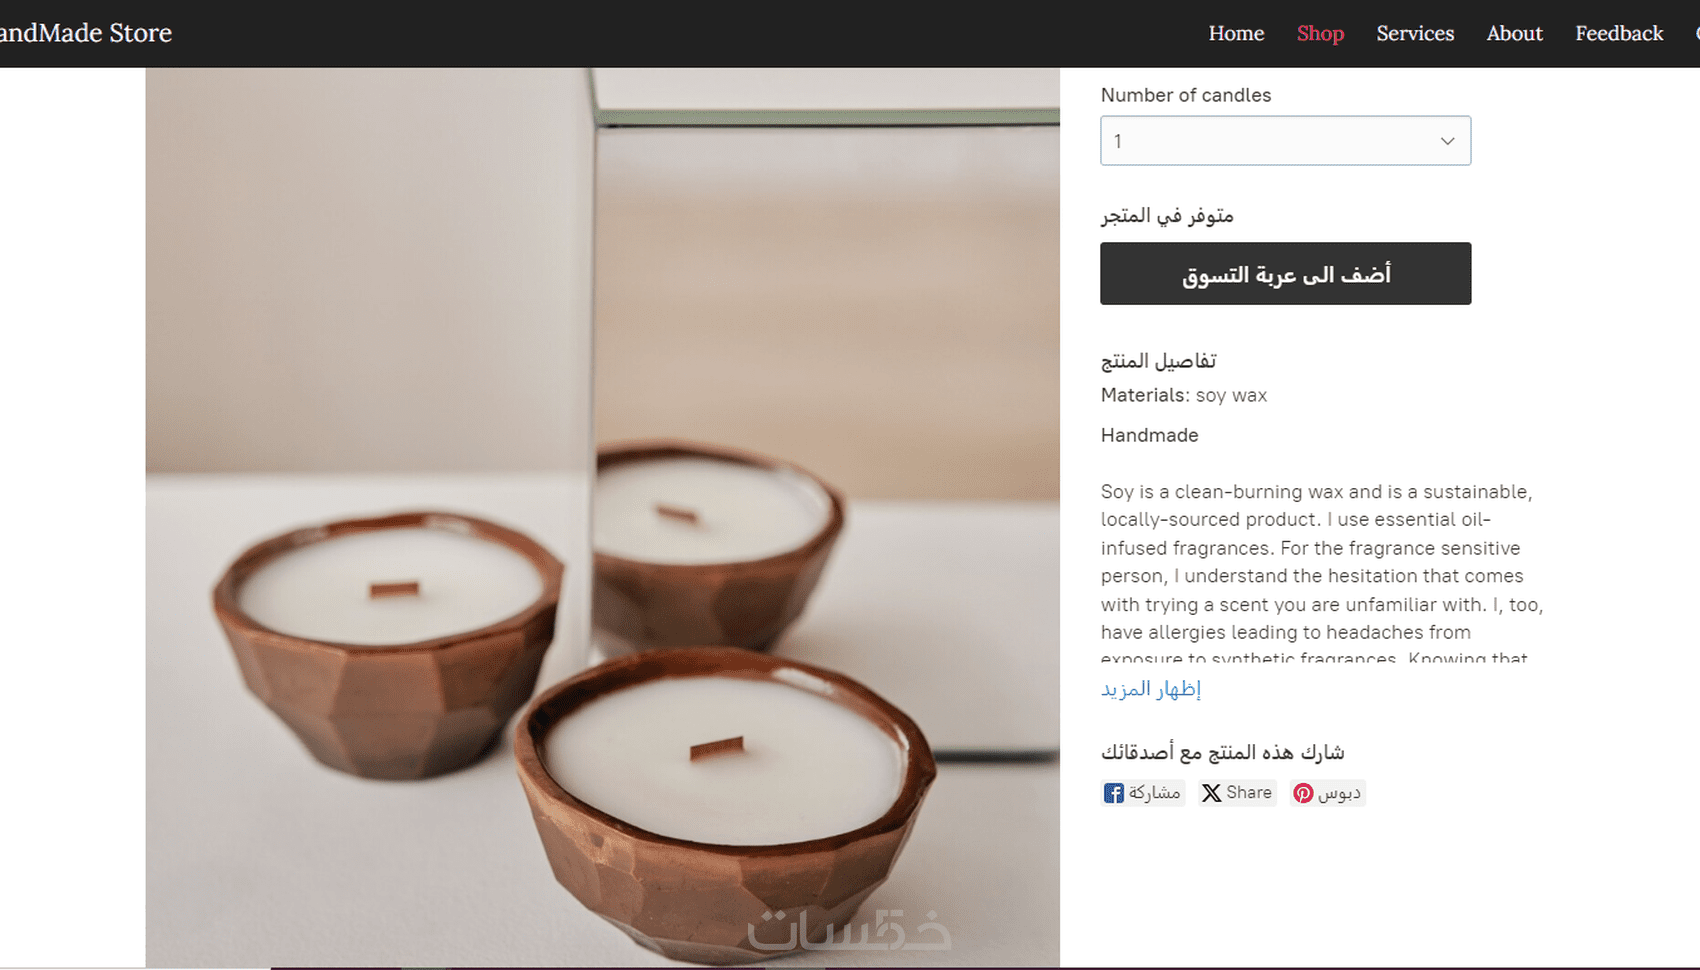The image size is (1700, 970).
Task: Open the Shop menu item
Action: click(x=1320, y=33)
